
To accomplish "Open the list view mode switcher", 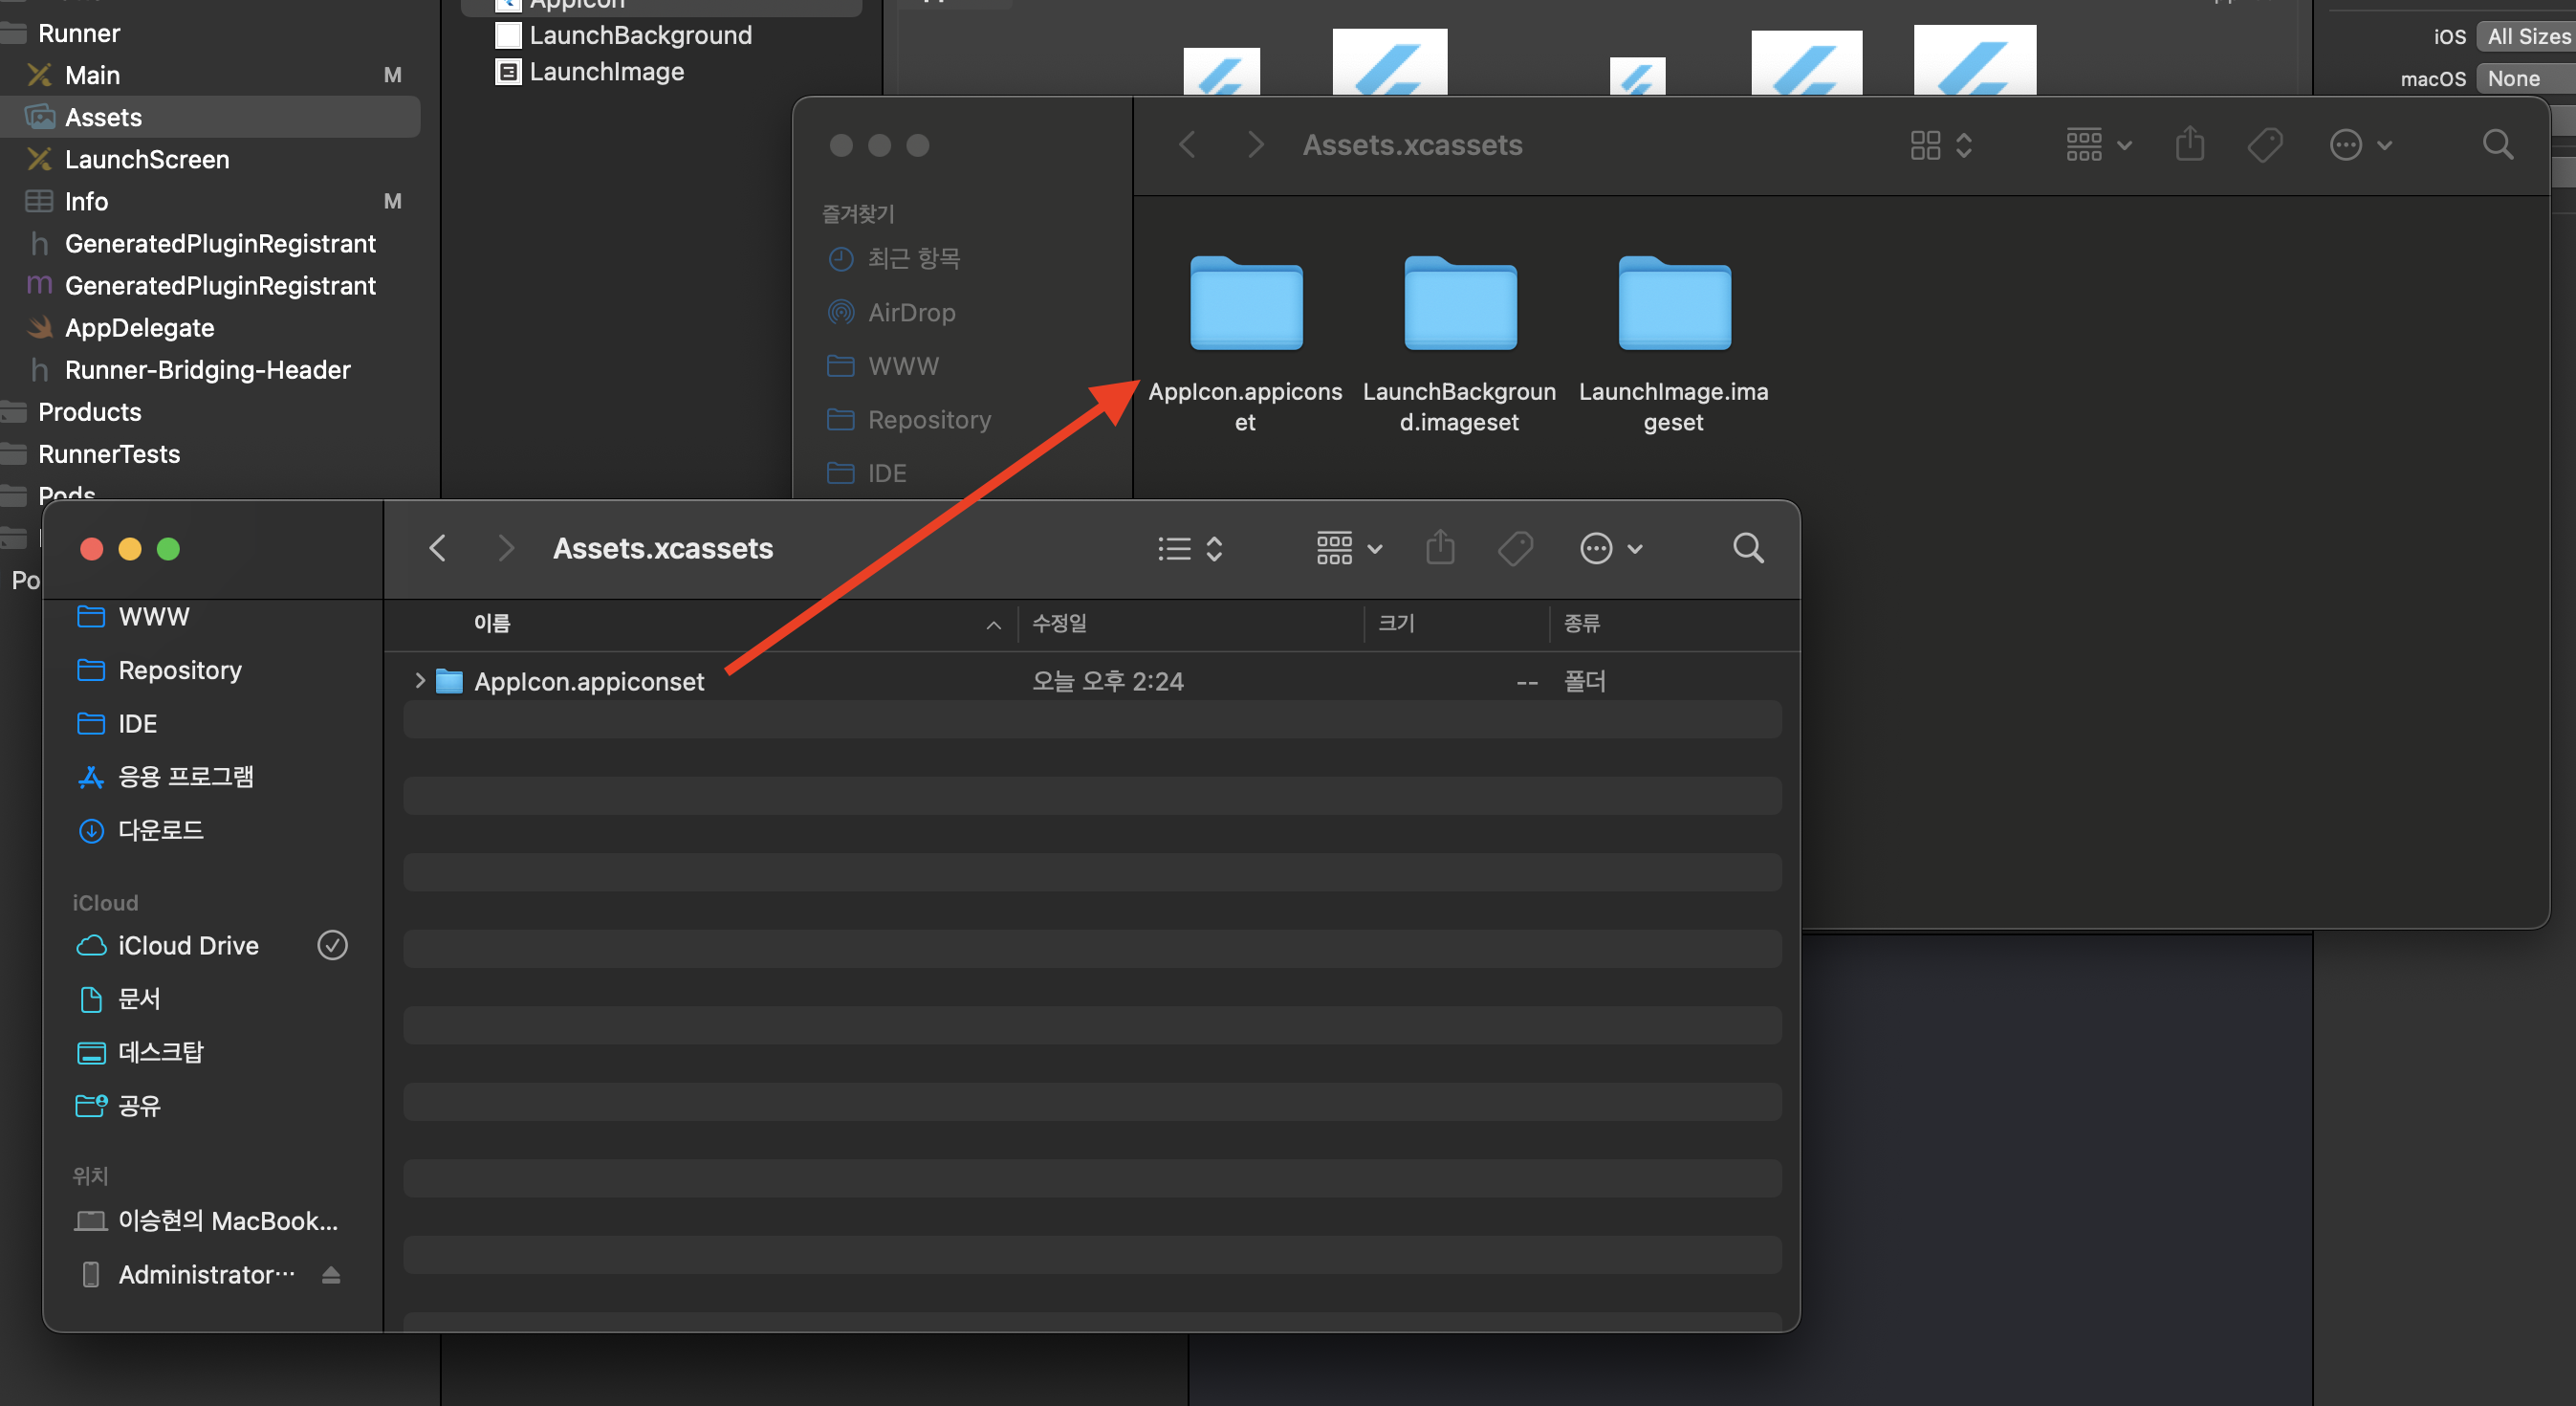I will [x=1189, y=548].
